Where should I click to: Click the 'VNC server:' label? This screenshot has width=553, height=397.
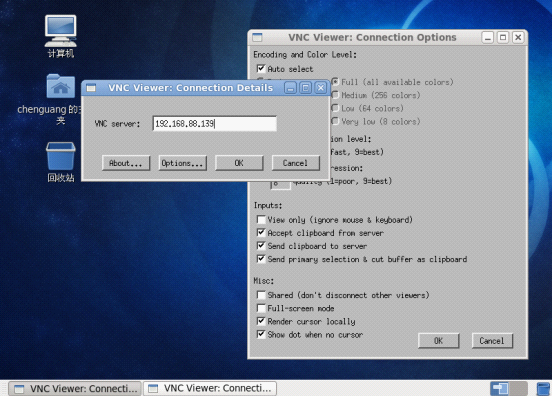[x=117, y=124]
